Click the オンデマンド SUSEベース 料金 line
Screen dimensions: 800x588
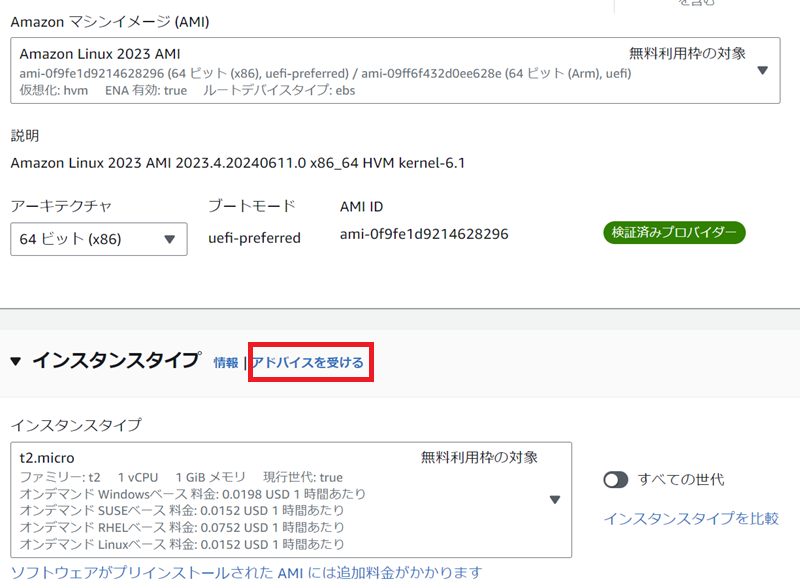[182, 510]
